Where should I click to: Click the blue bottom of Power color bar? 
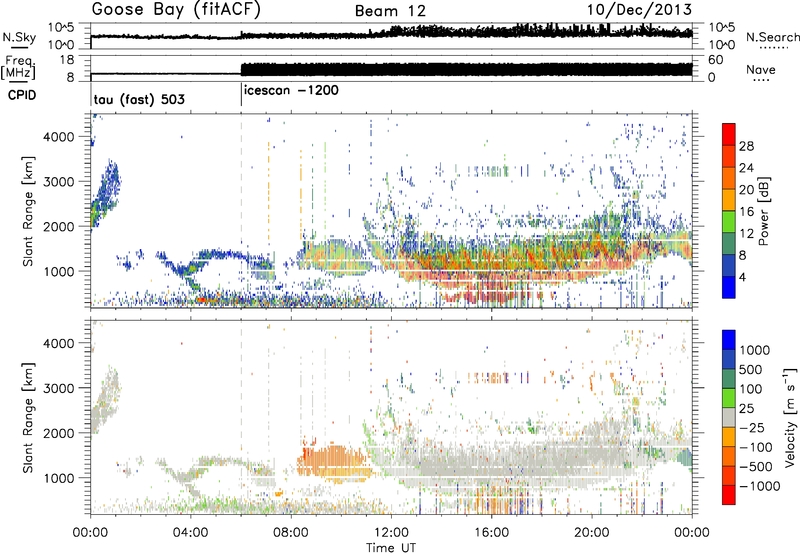tap(729, 288)
